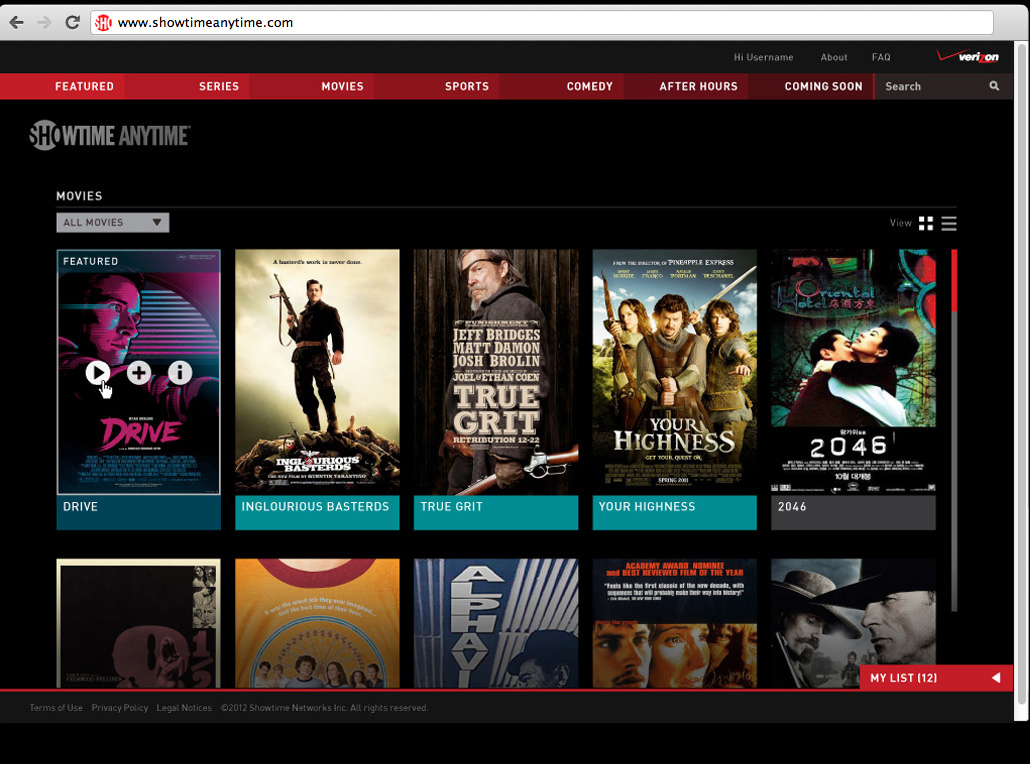Click the search magnifier icon
The width and height of the screenshot is (1030, 764).
coord(994,86)
